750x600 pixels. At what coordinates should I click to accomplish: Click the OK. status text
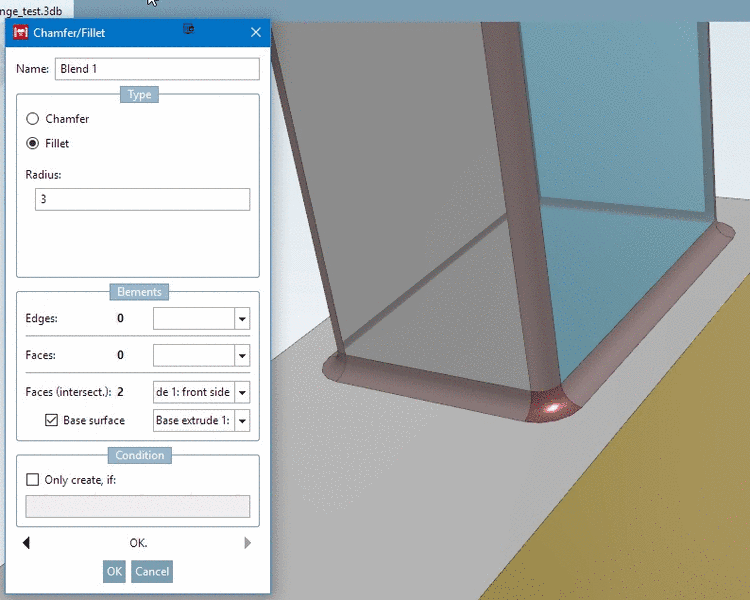(x=138, y=543)
